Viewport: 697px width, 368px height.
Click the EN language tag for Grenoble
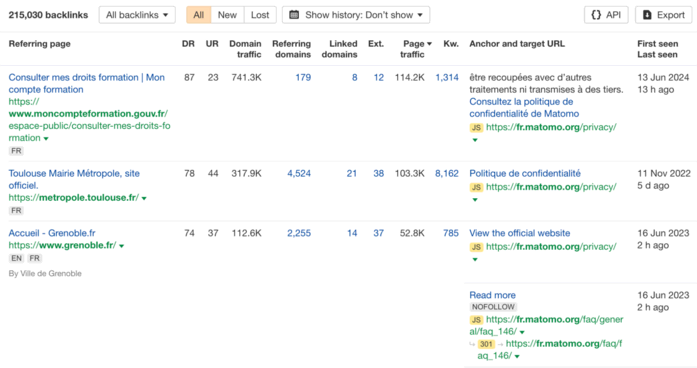pyautogui.click(x=16, y=258)
